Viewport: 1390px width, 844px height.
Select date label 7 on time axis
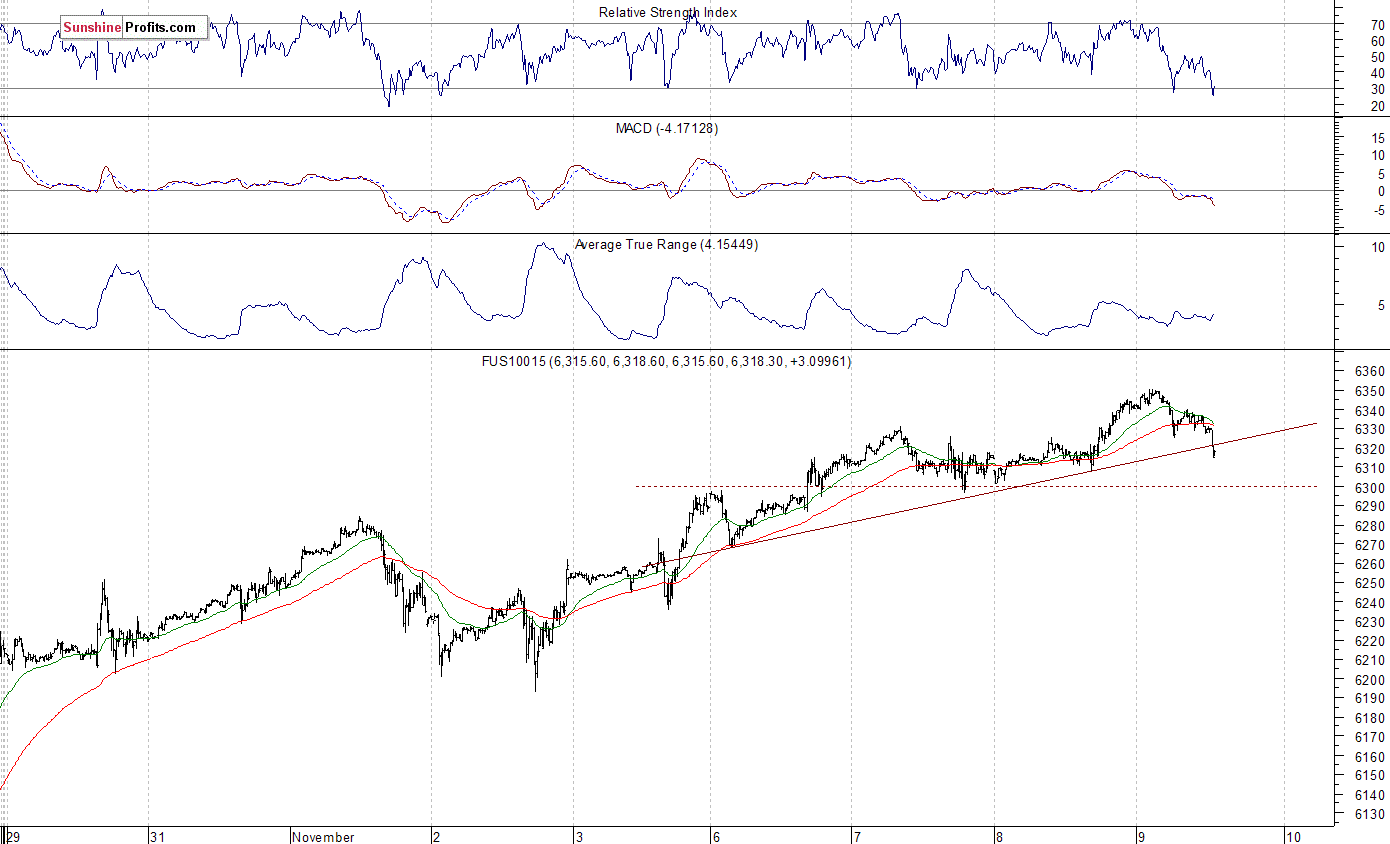(856, 837)
